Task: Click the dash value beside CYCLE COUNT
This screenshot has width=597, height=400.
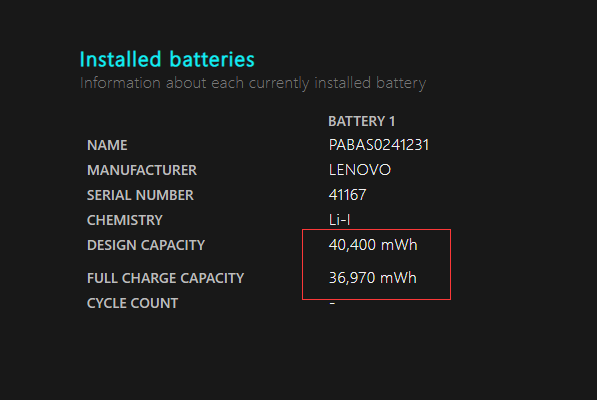Action: 332,303
